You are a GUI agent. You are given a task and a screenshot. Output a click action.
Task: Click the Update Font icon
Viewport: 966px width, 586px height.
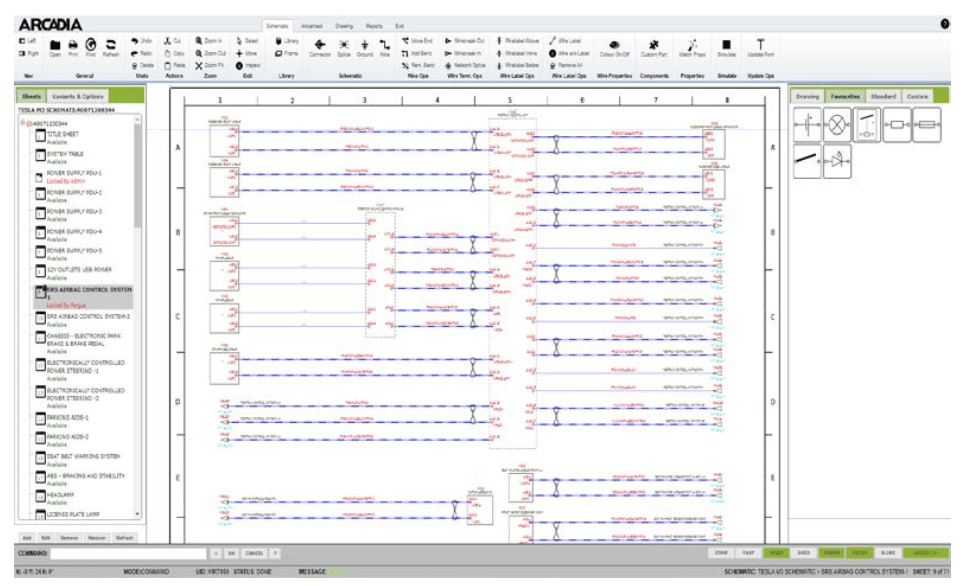click(x=761, y=46)
